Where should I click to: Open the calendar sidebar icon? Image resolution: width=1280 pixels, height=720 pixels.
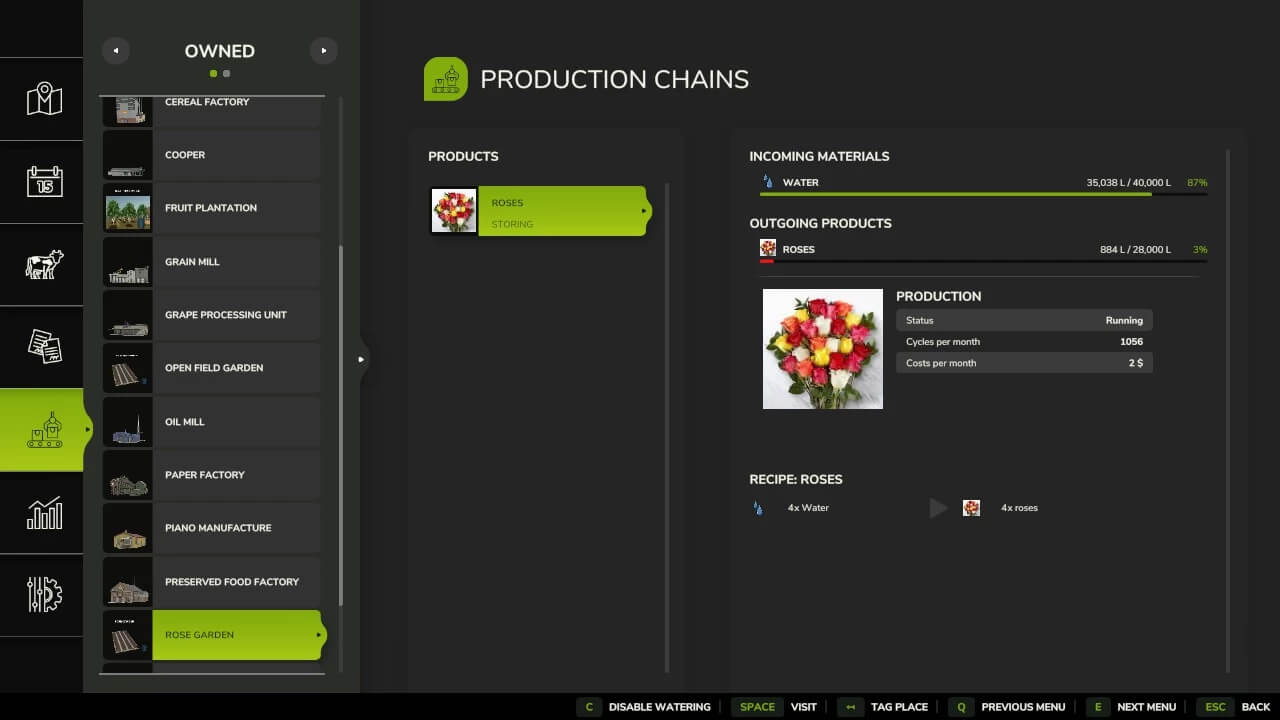pos(44,181)
